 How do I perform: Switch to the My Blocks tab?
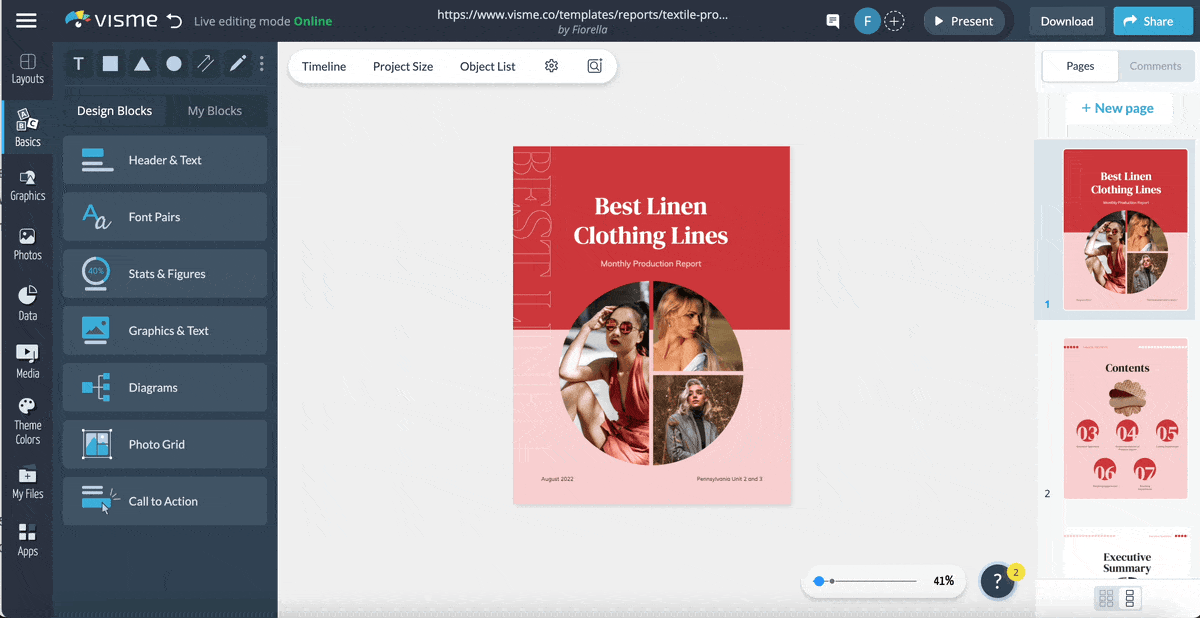tap(215, 111)
